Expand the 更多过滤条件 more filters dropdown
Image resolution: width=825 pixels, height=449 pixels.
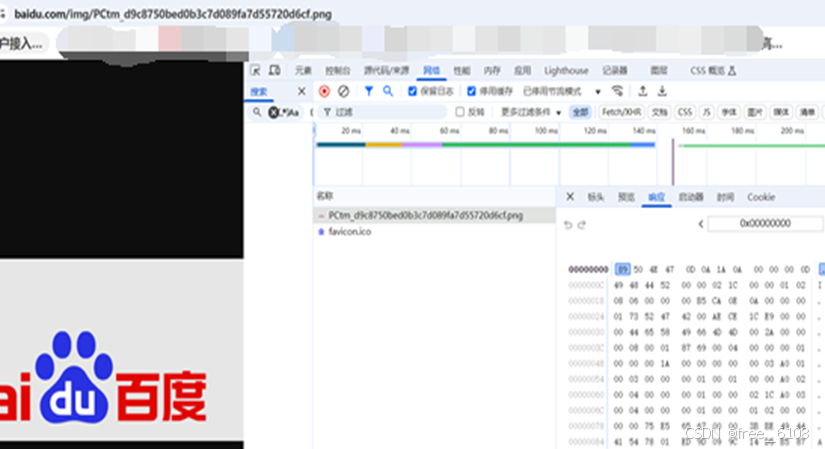(531, 112)
